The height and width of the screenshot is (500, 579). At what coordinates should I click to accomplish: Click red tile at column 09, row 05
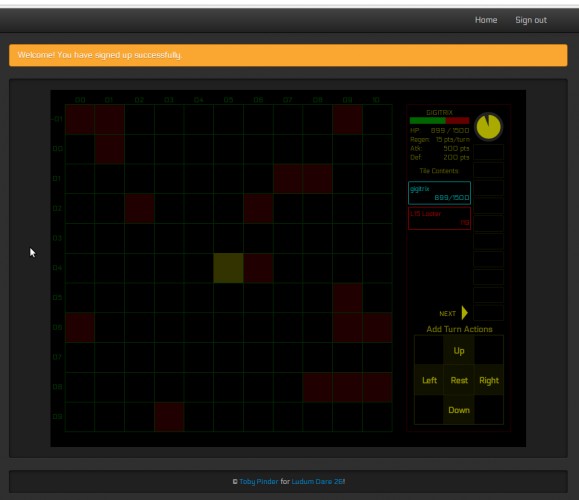[x=347, y=298]
